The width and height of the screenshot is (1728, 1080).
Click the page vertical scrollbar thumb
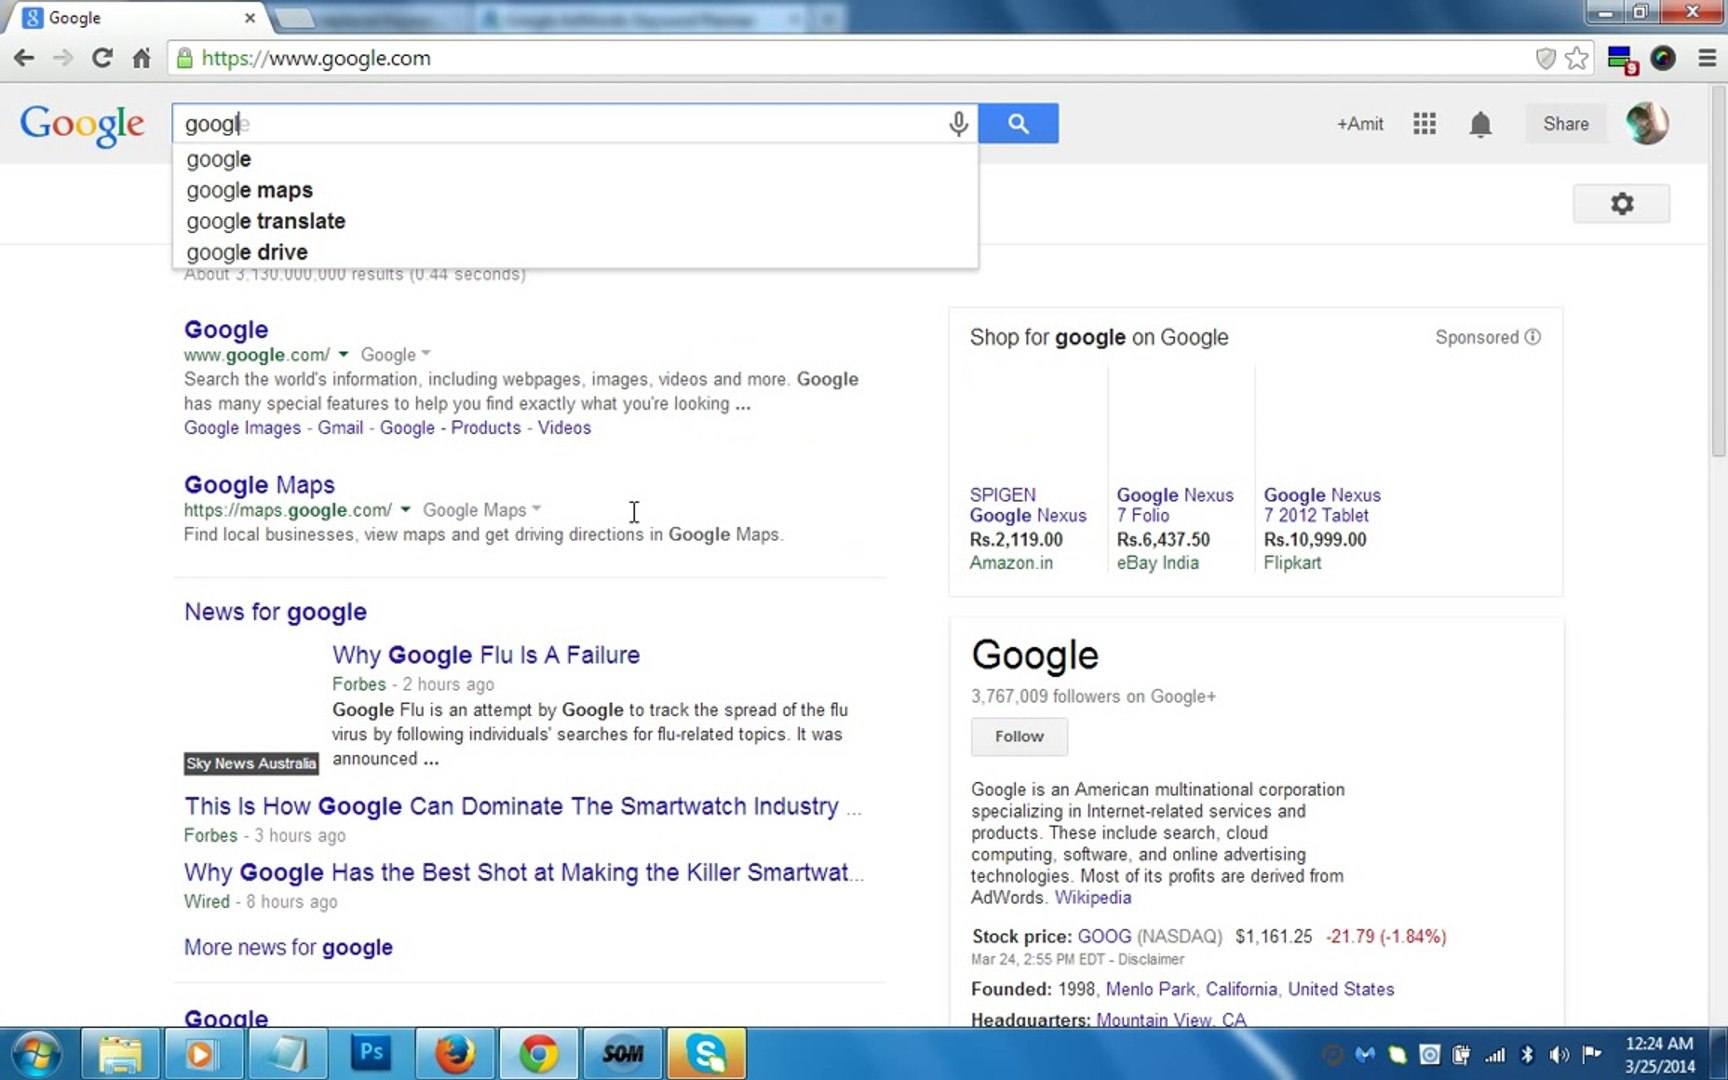click(x=1718, y=270)
